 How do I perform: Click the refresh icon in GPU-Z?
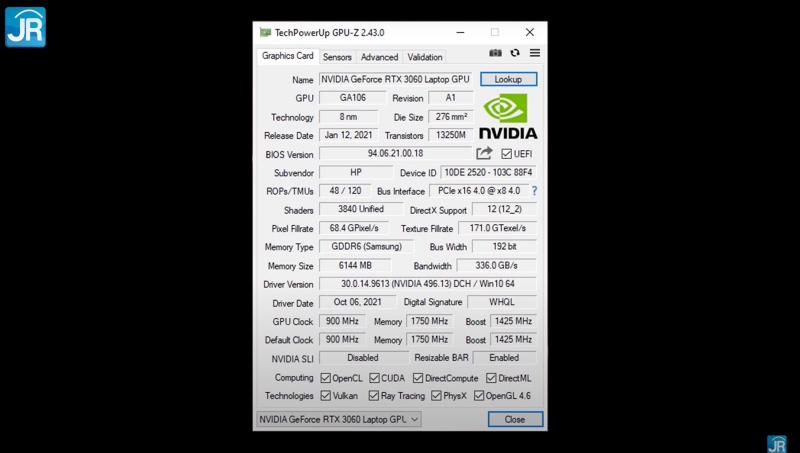click(x=515, y=53)
